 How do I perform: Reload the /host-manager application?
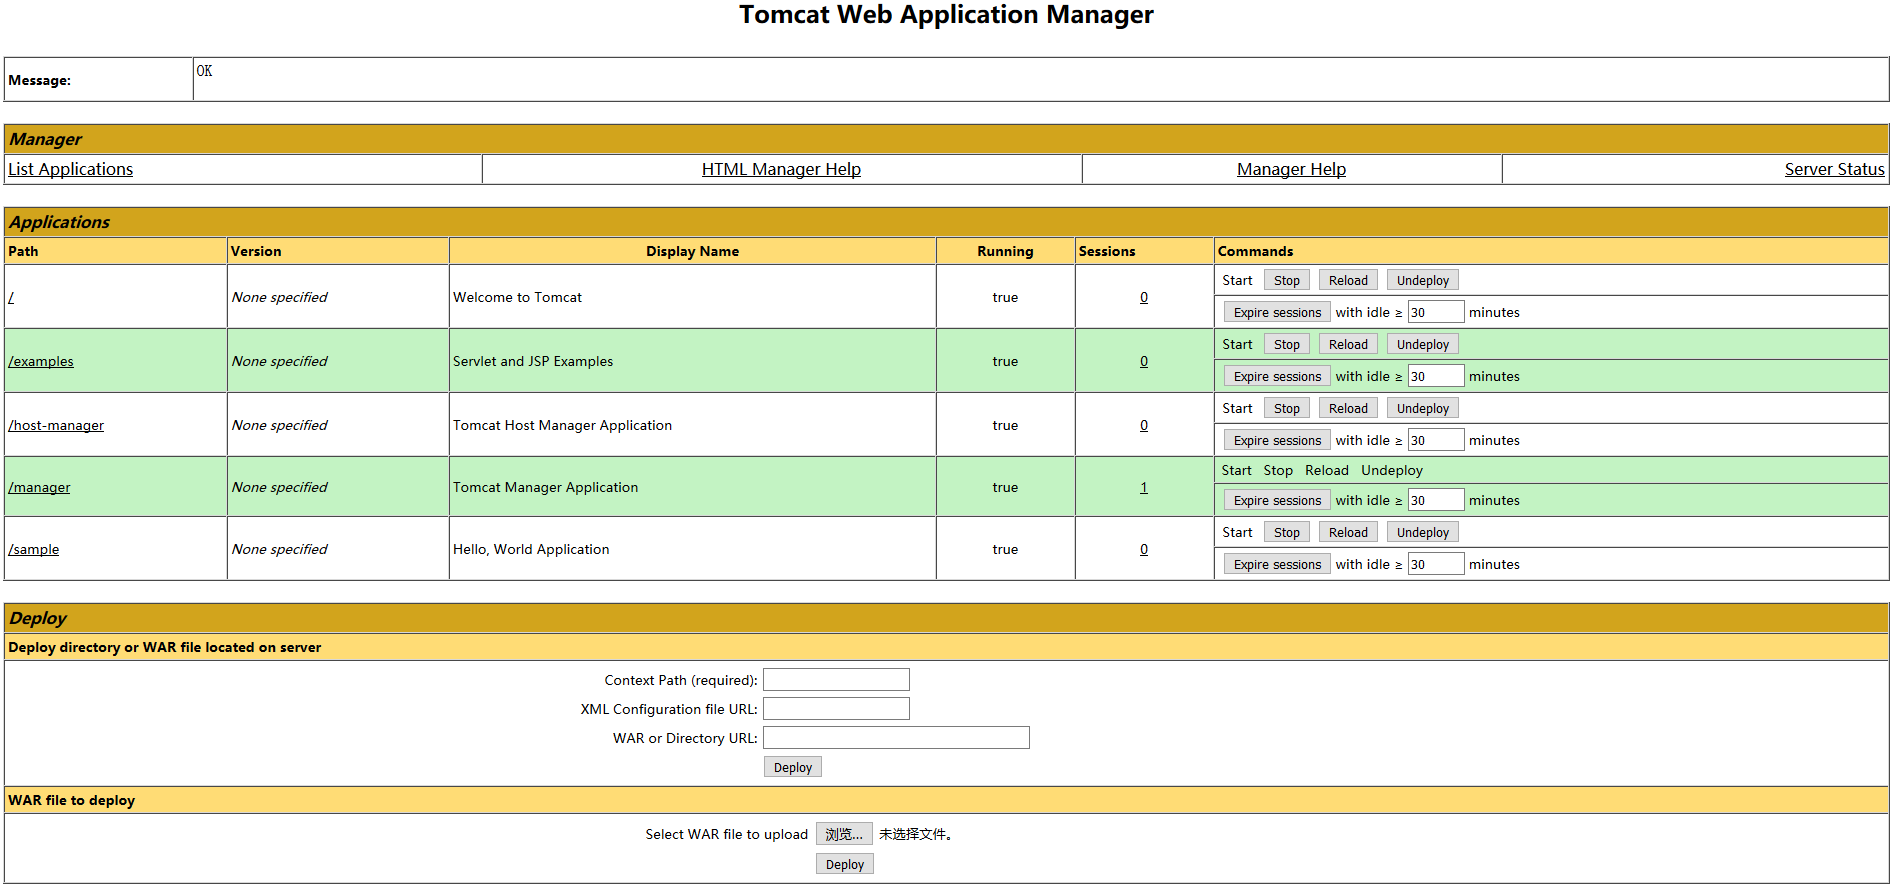point(1348,408)
